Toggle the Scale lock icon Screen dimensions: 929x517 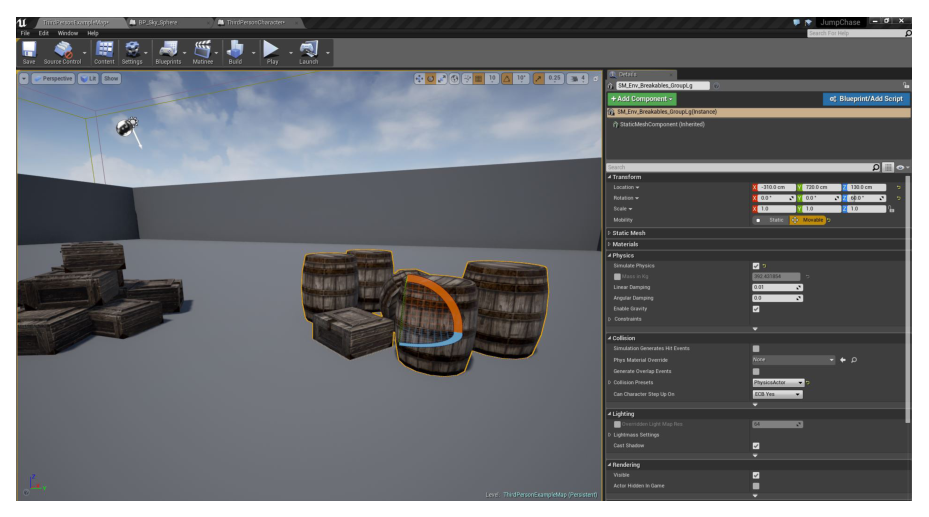[891, 208]
